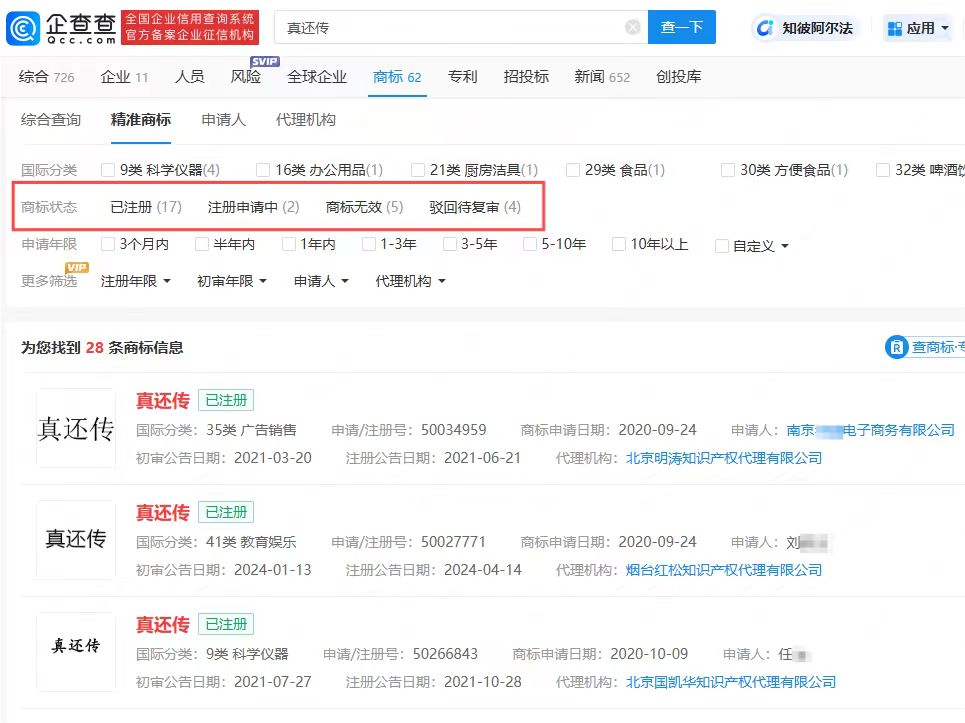Open agency 北京国凯华知识产权代理有限公司

pos(731,682)
